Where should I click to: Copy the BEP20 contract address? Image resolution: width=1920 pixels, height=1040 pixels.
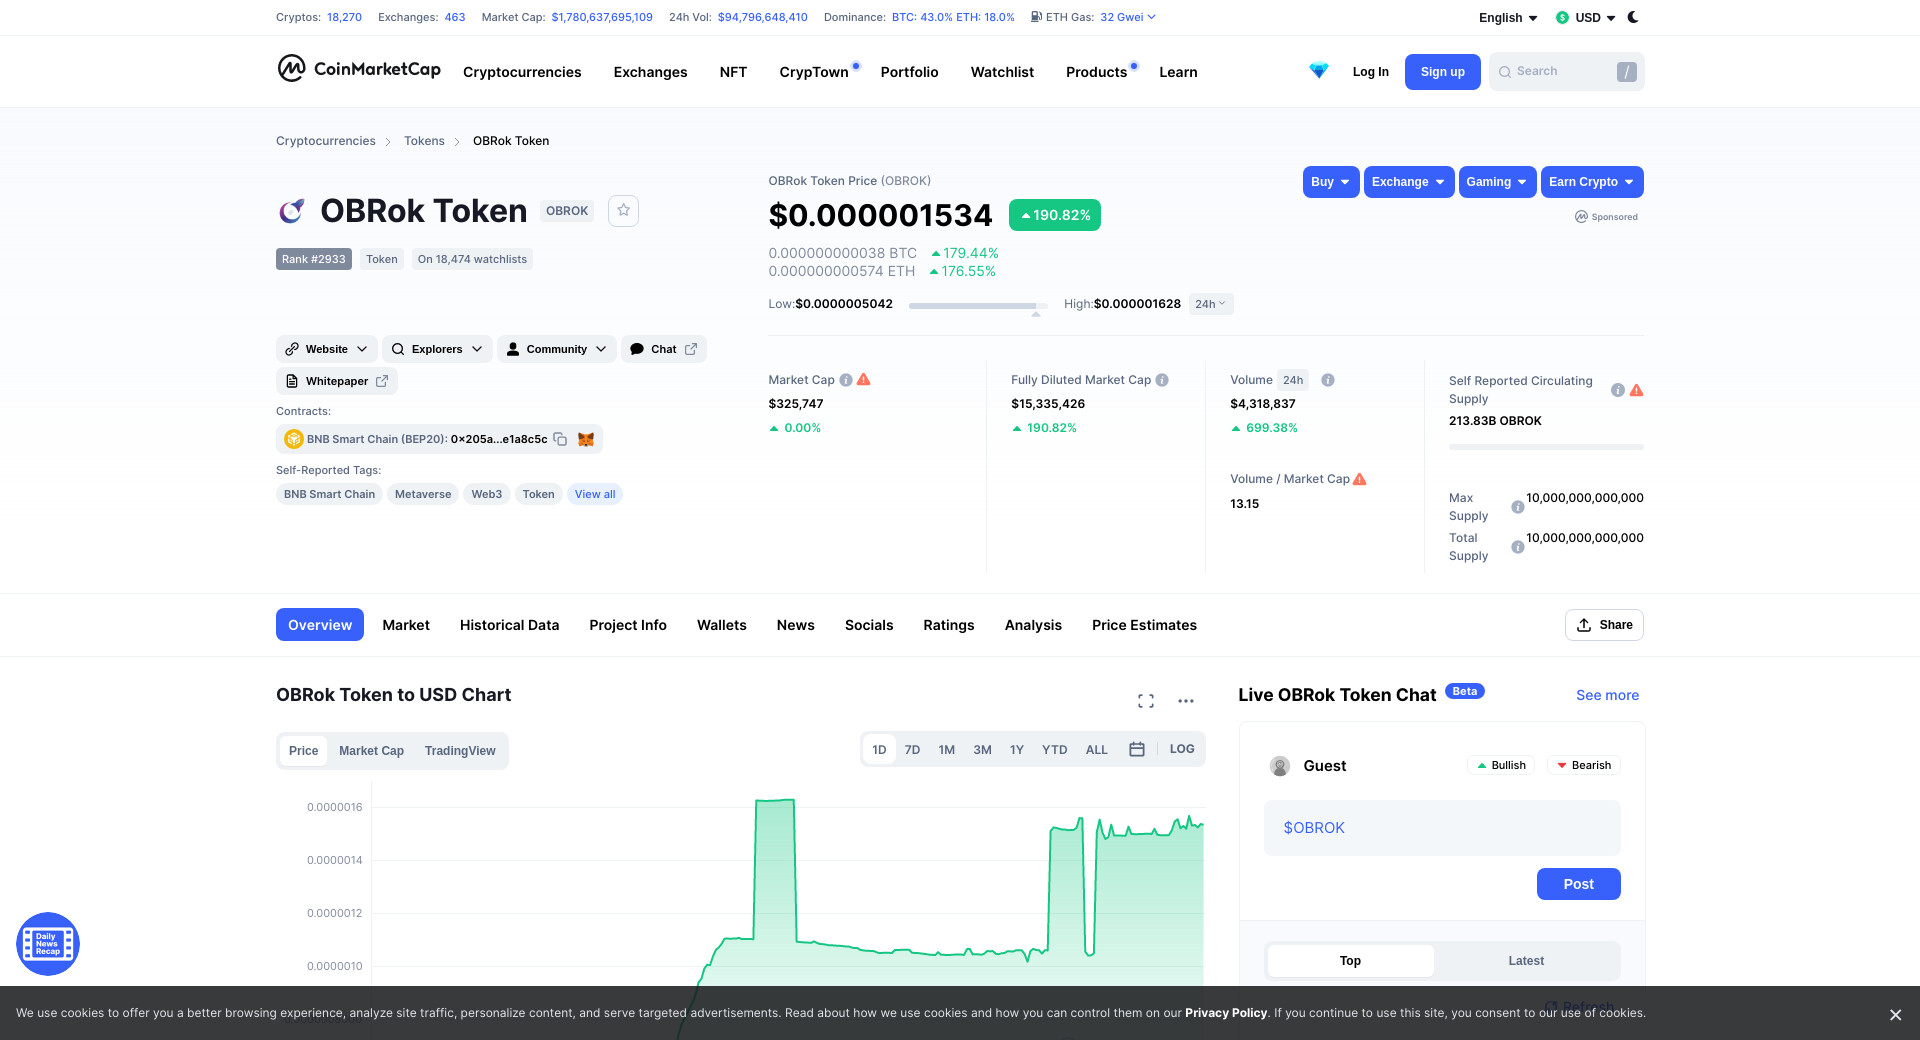coord(560,439)
